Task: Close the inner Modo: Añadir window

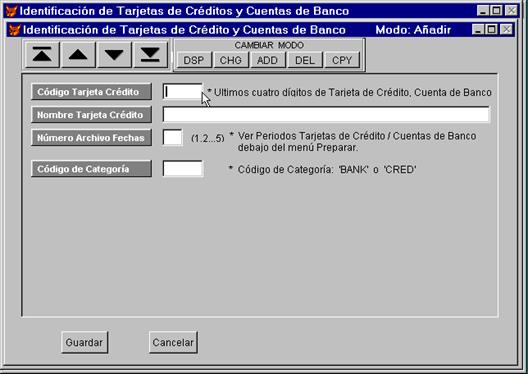Action: [x=506, y=30]
